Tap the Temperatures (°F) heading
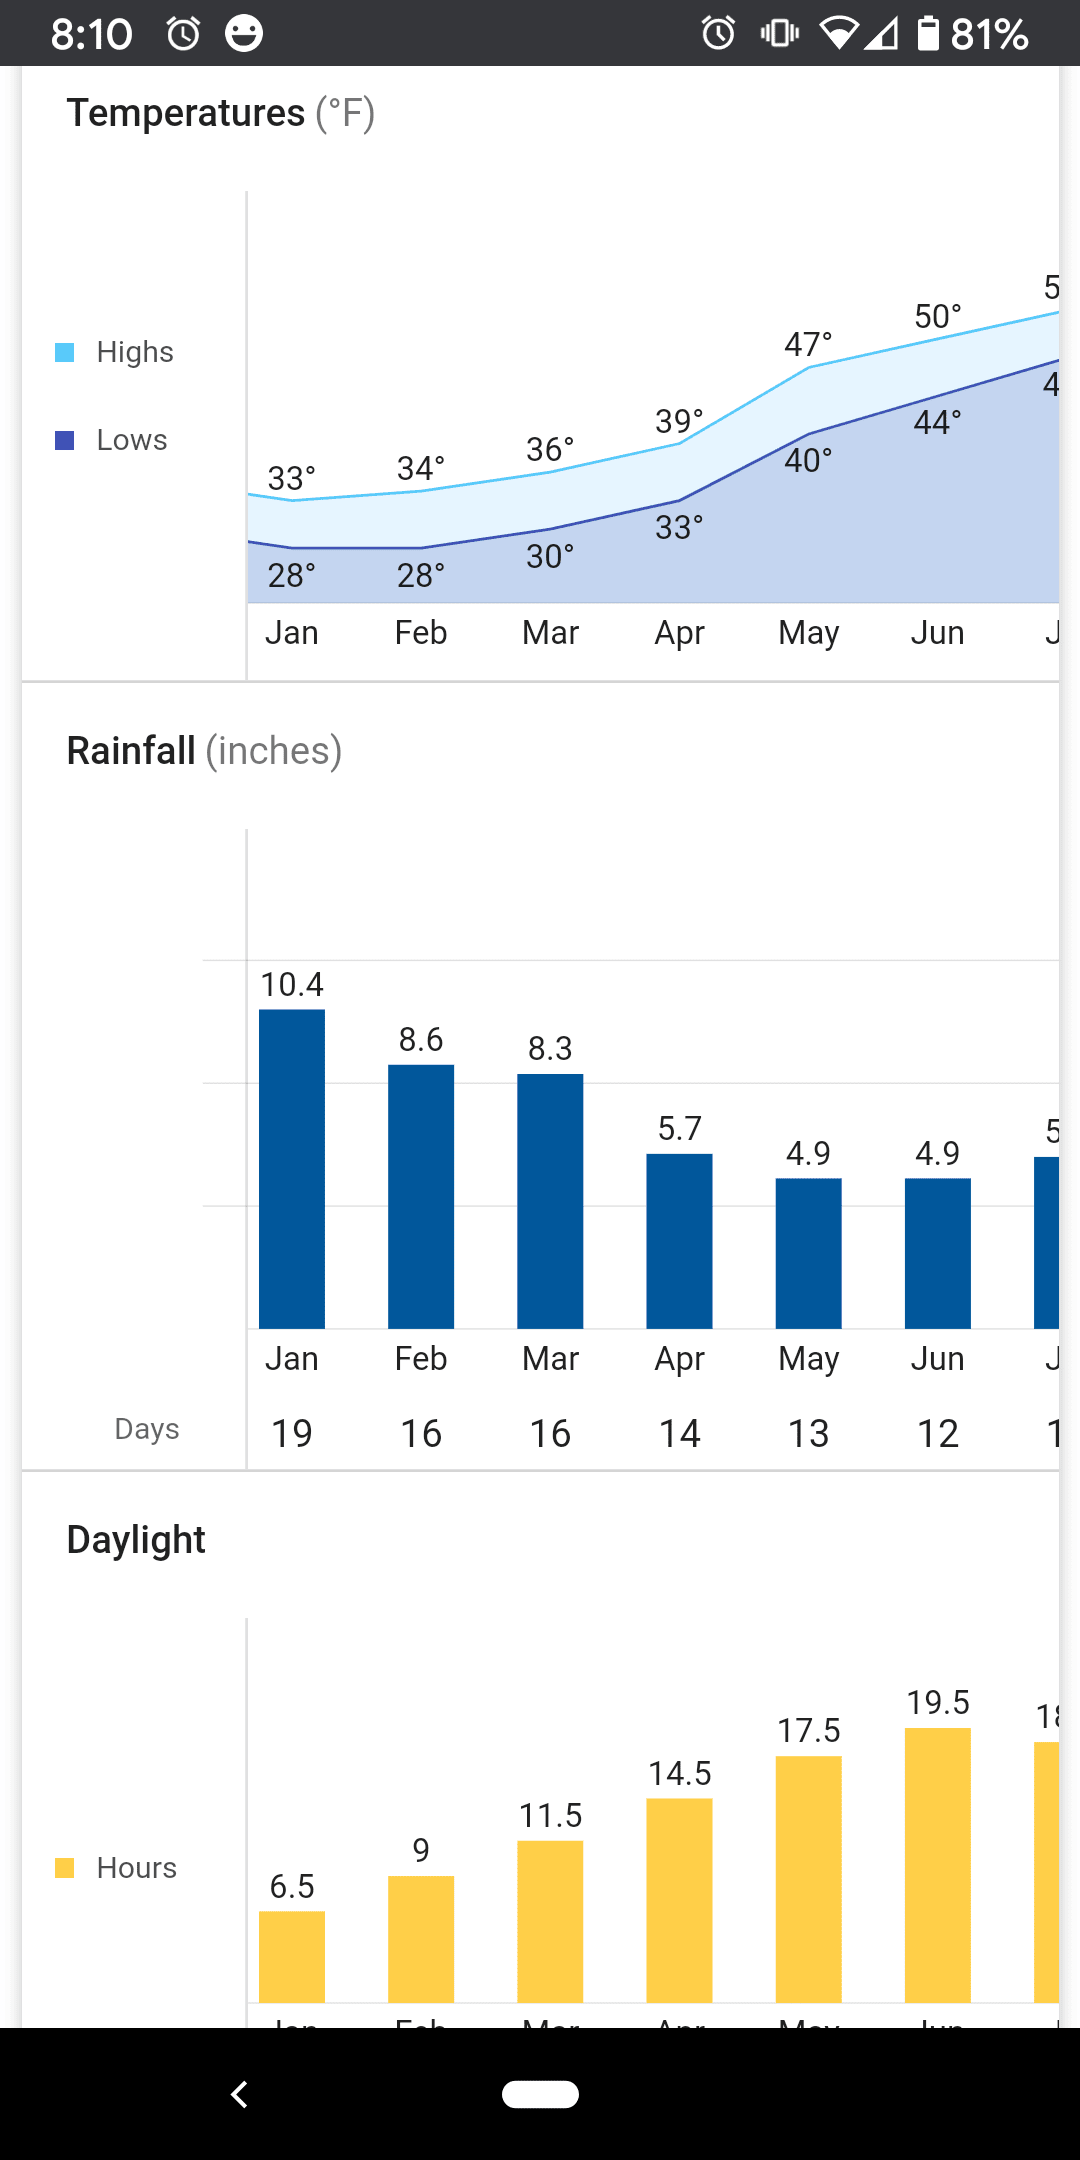1080x2160 pixels. tap(220, 113)
